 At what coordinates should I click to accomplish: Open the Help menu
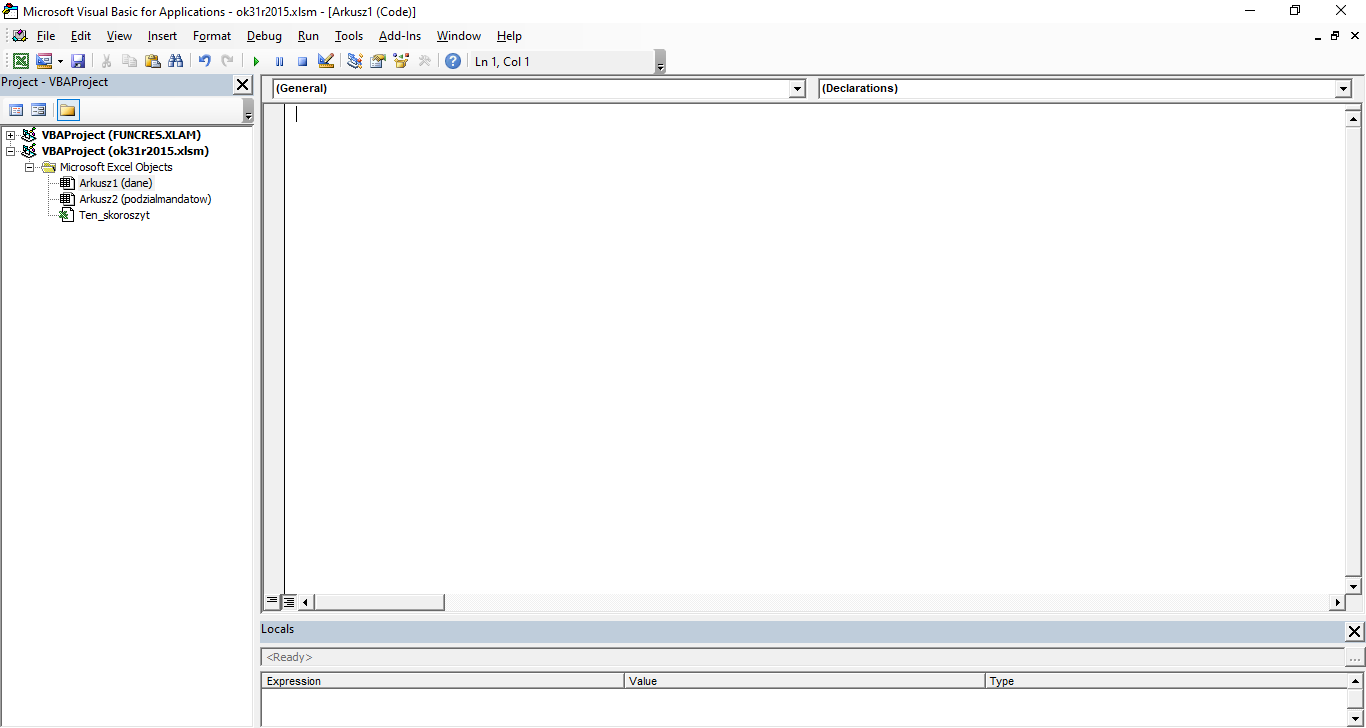509,36
